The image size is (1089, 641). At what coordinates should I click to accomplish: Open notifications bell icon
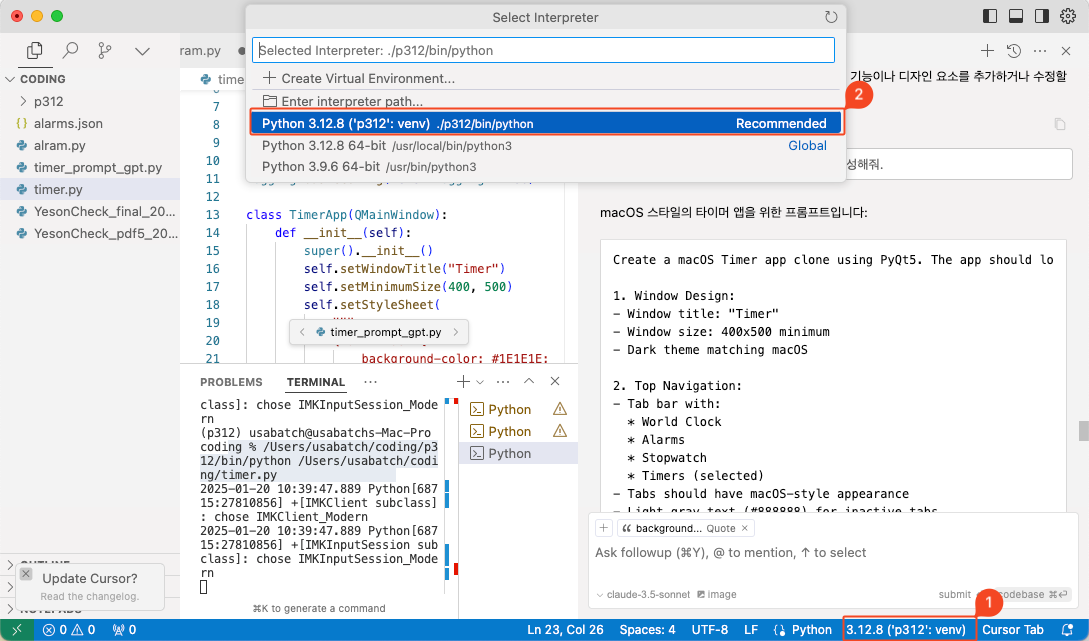pyautogui.click(x=1067, y=630)
